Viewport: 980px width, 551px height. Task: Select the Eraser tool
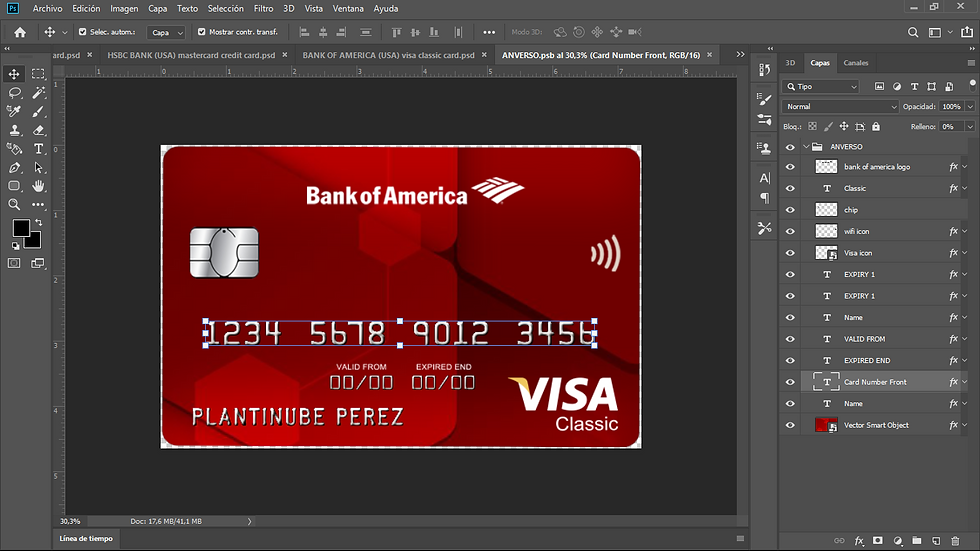click(x=38, y=130)
